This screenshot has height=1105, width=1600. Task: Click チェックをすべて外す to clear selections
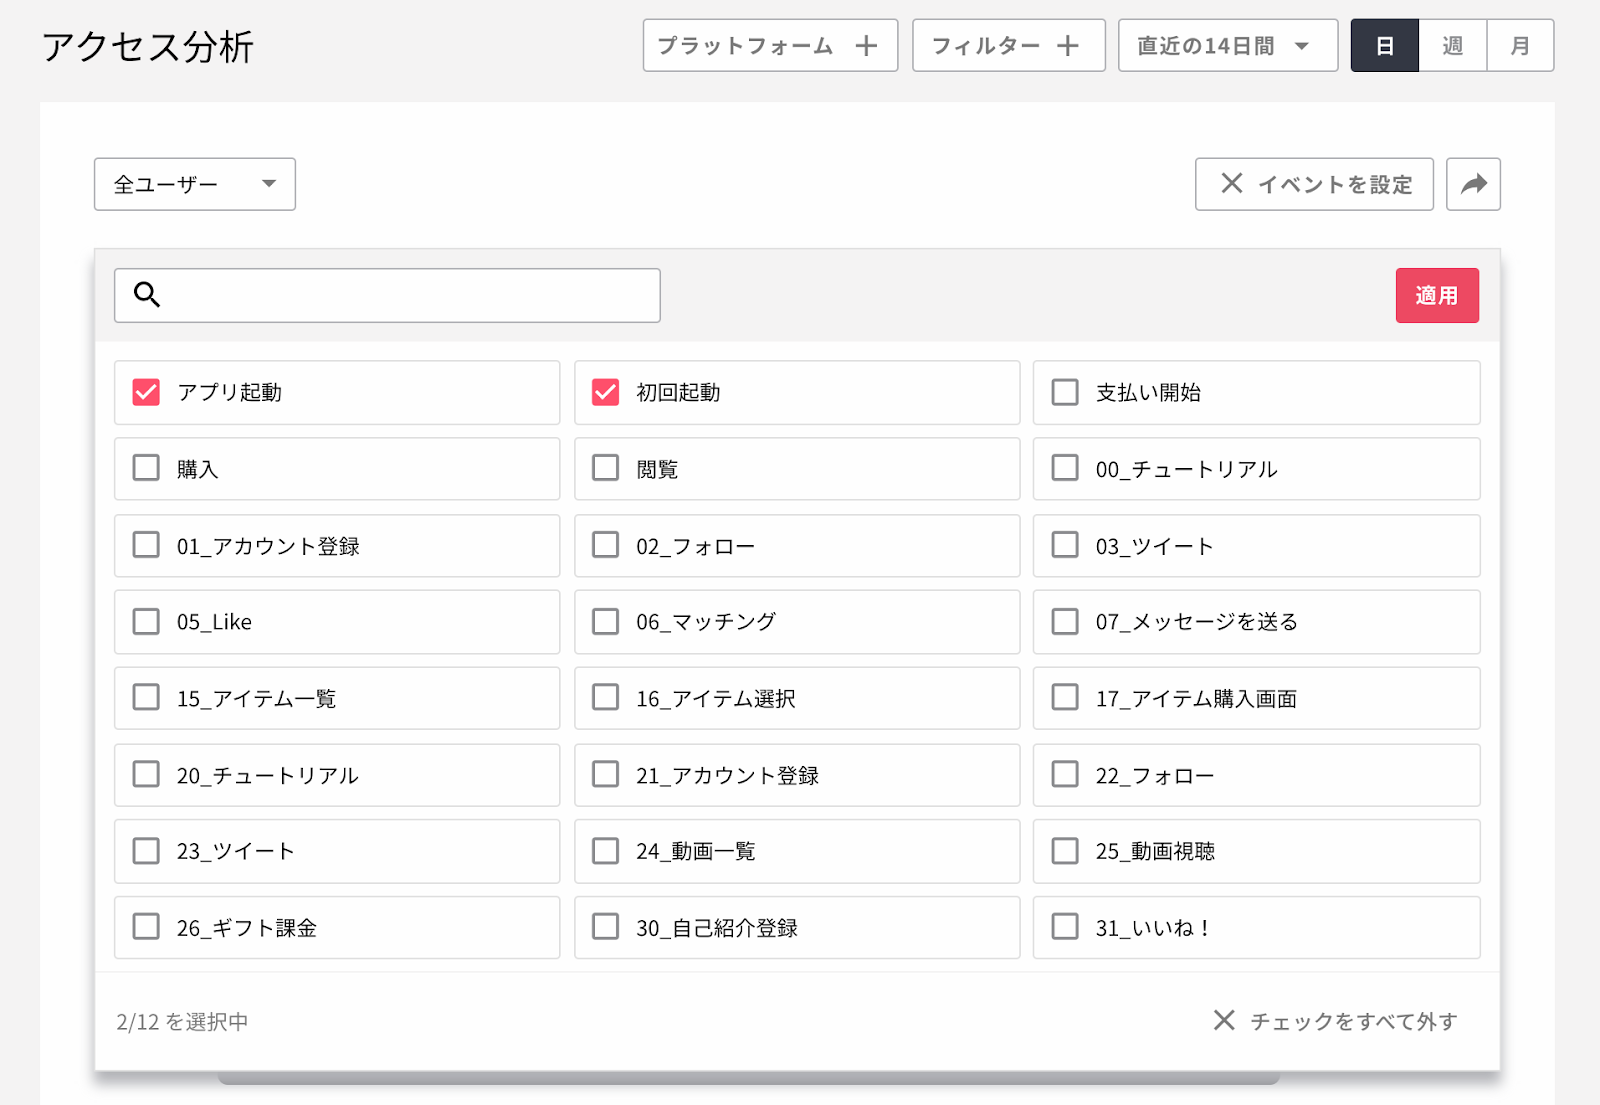click(1353, 1021)
